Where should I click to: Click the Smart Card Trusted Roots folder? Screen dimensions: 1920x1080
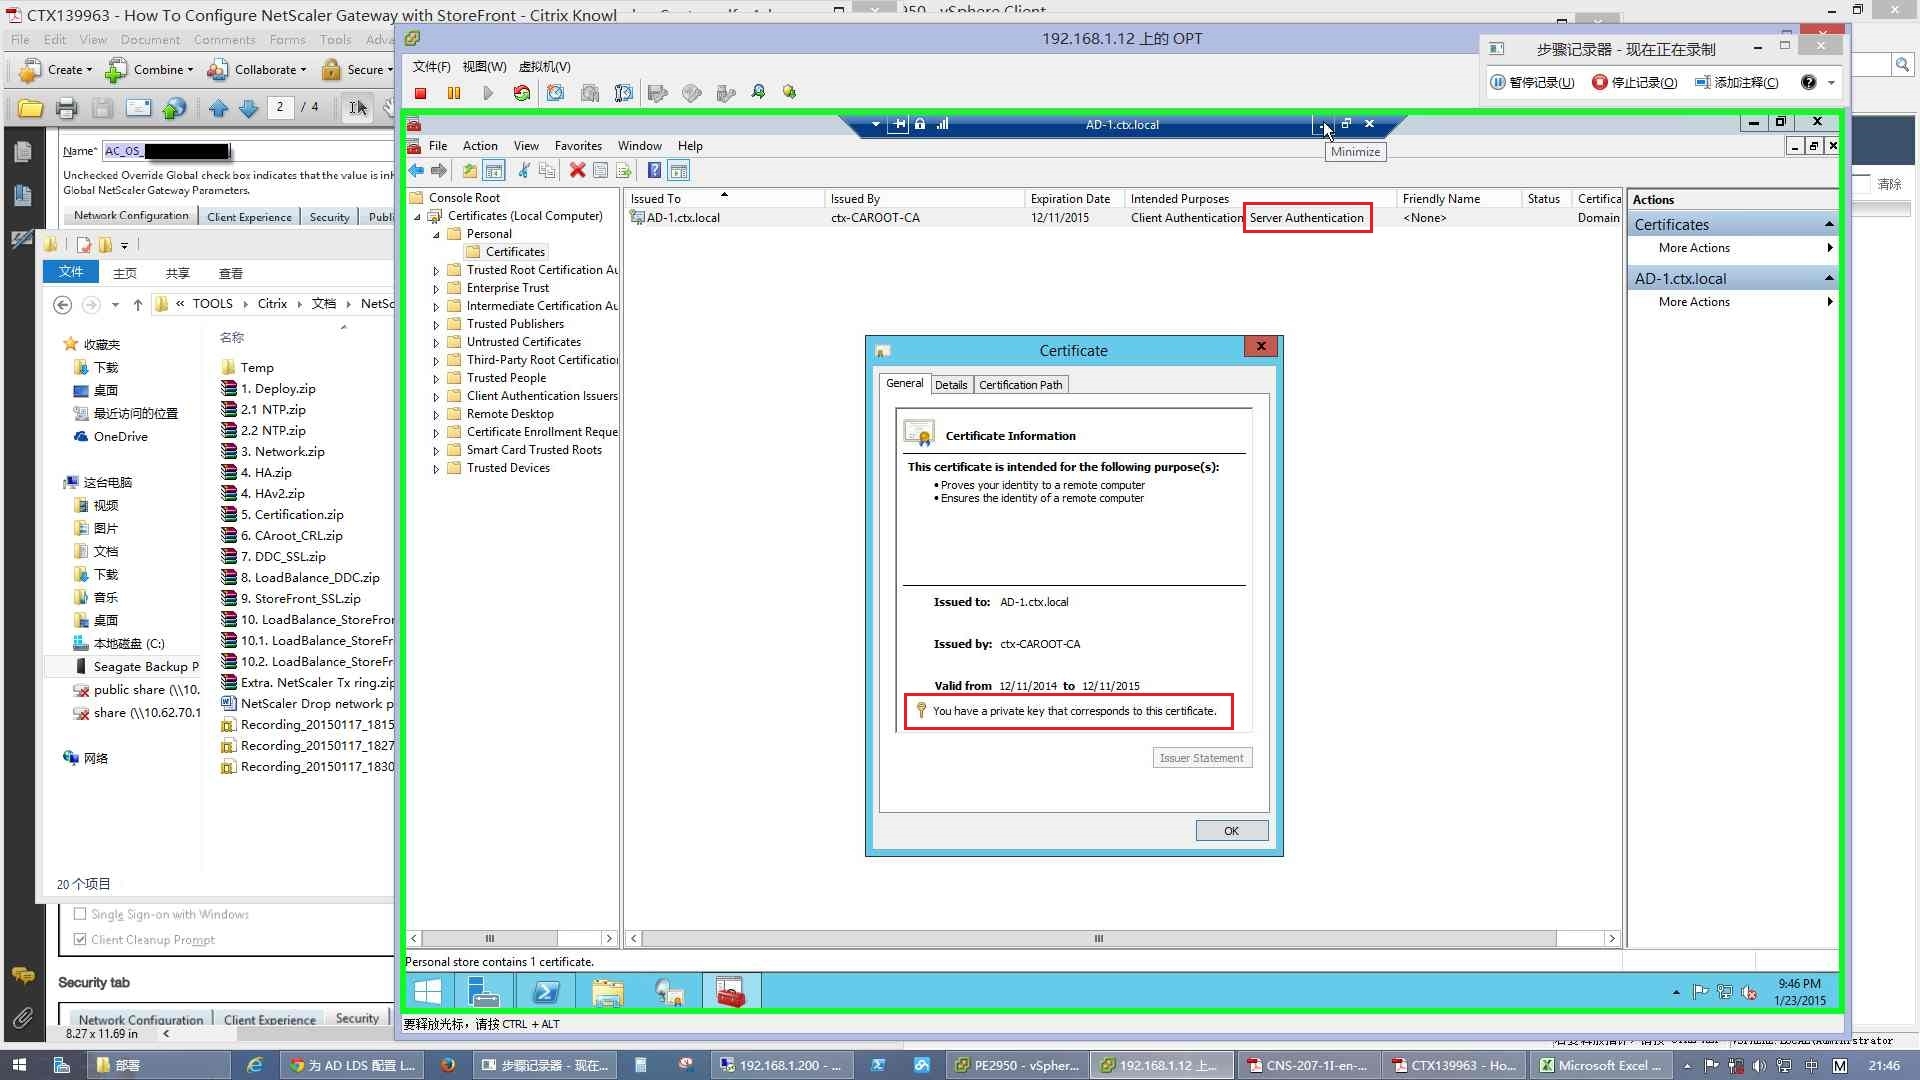click(534, 450)
